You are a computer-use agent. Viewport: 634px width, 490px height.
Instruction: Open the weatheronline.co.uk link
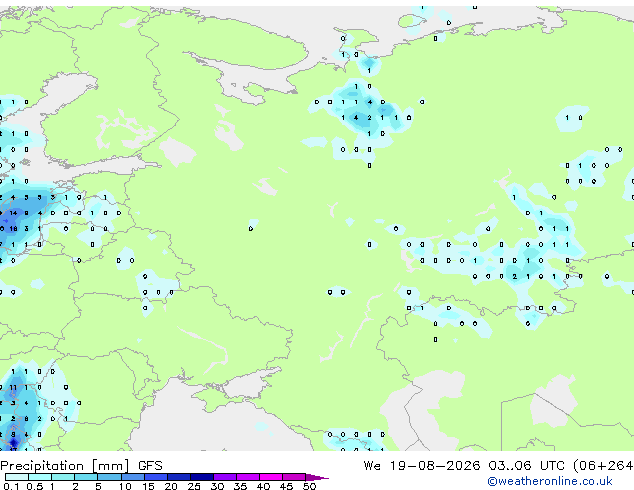[x=550, y=481]
